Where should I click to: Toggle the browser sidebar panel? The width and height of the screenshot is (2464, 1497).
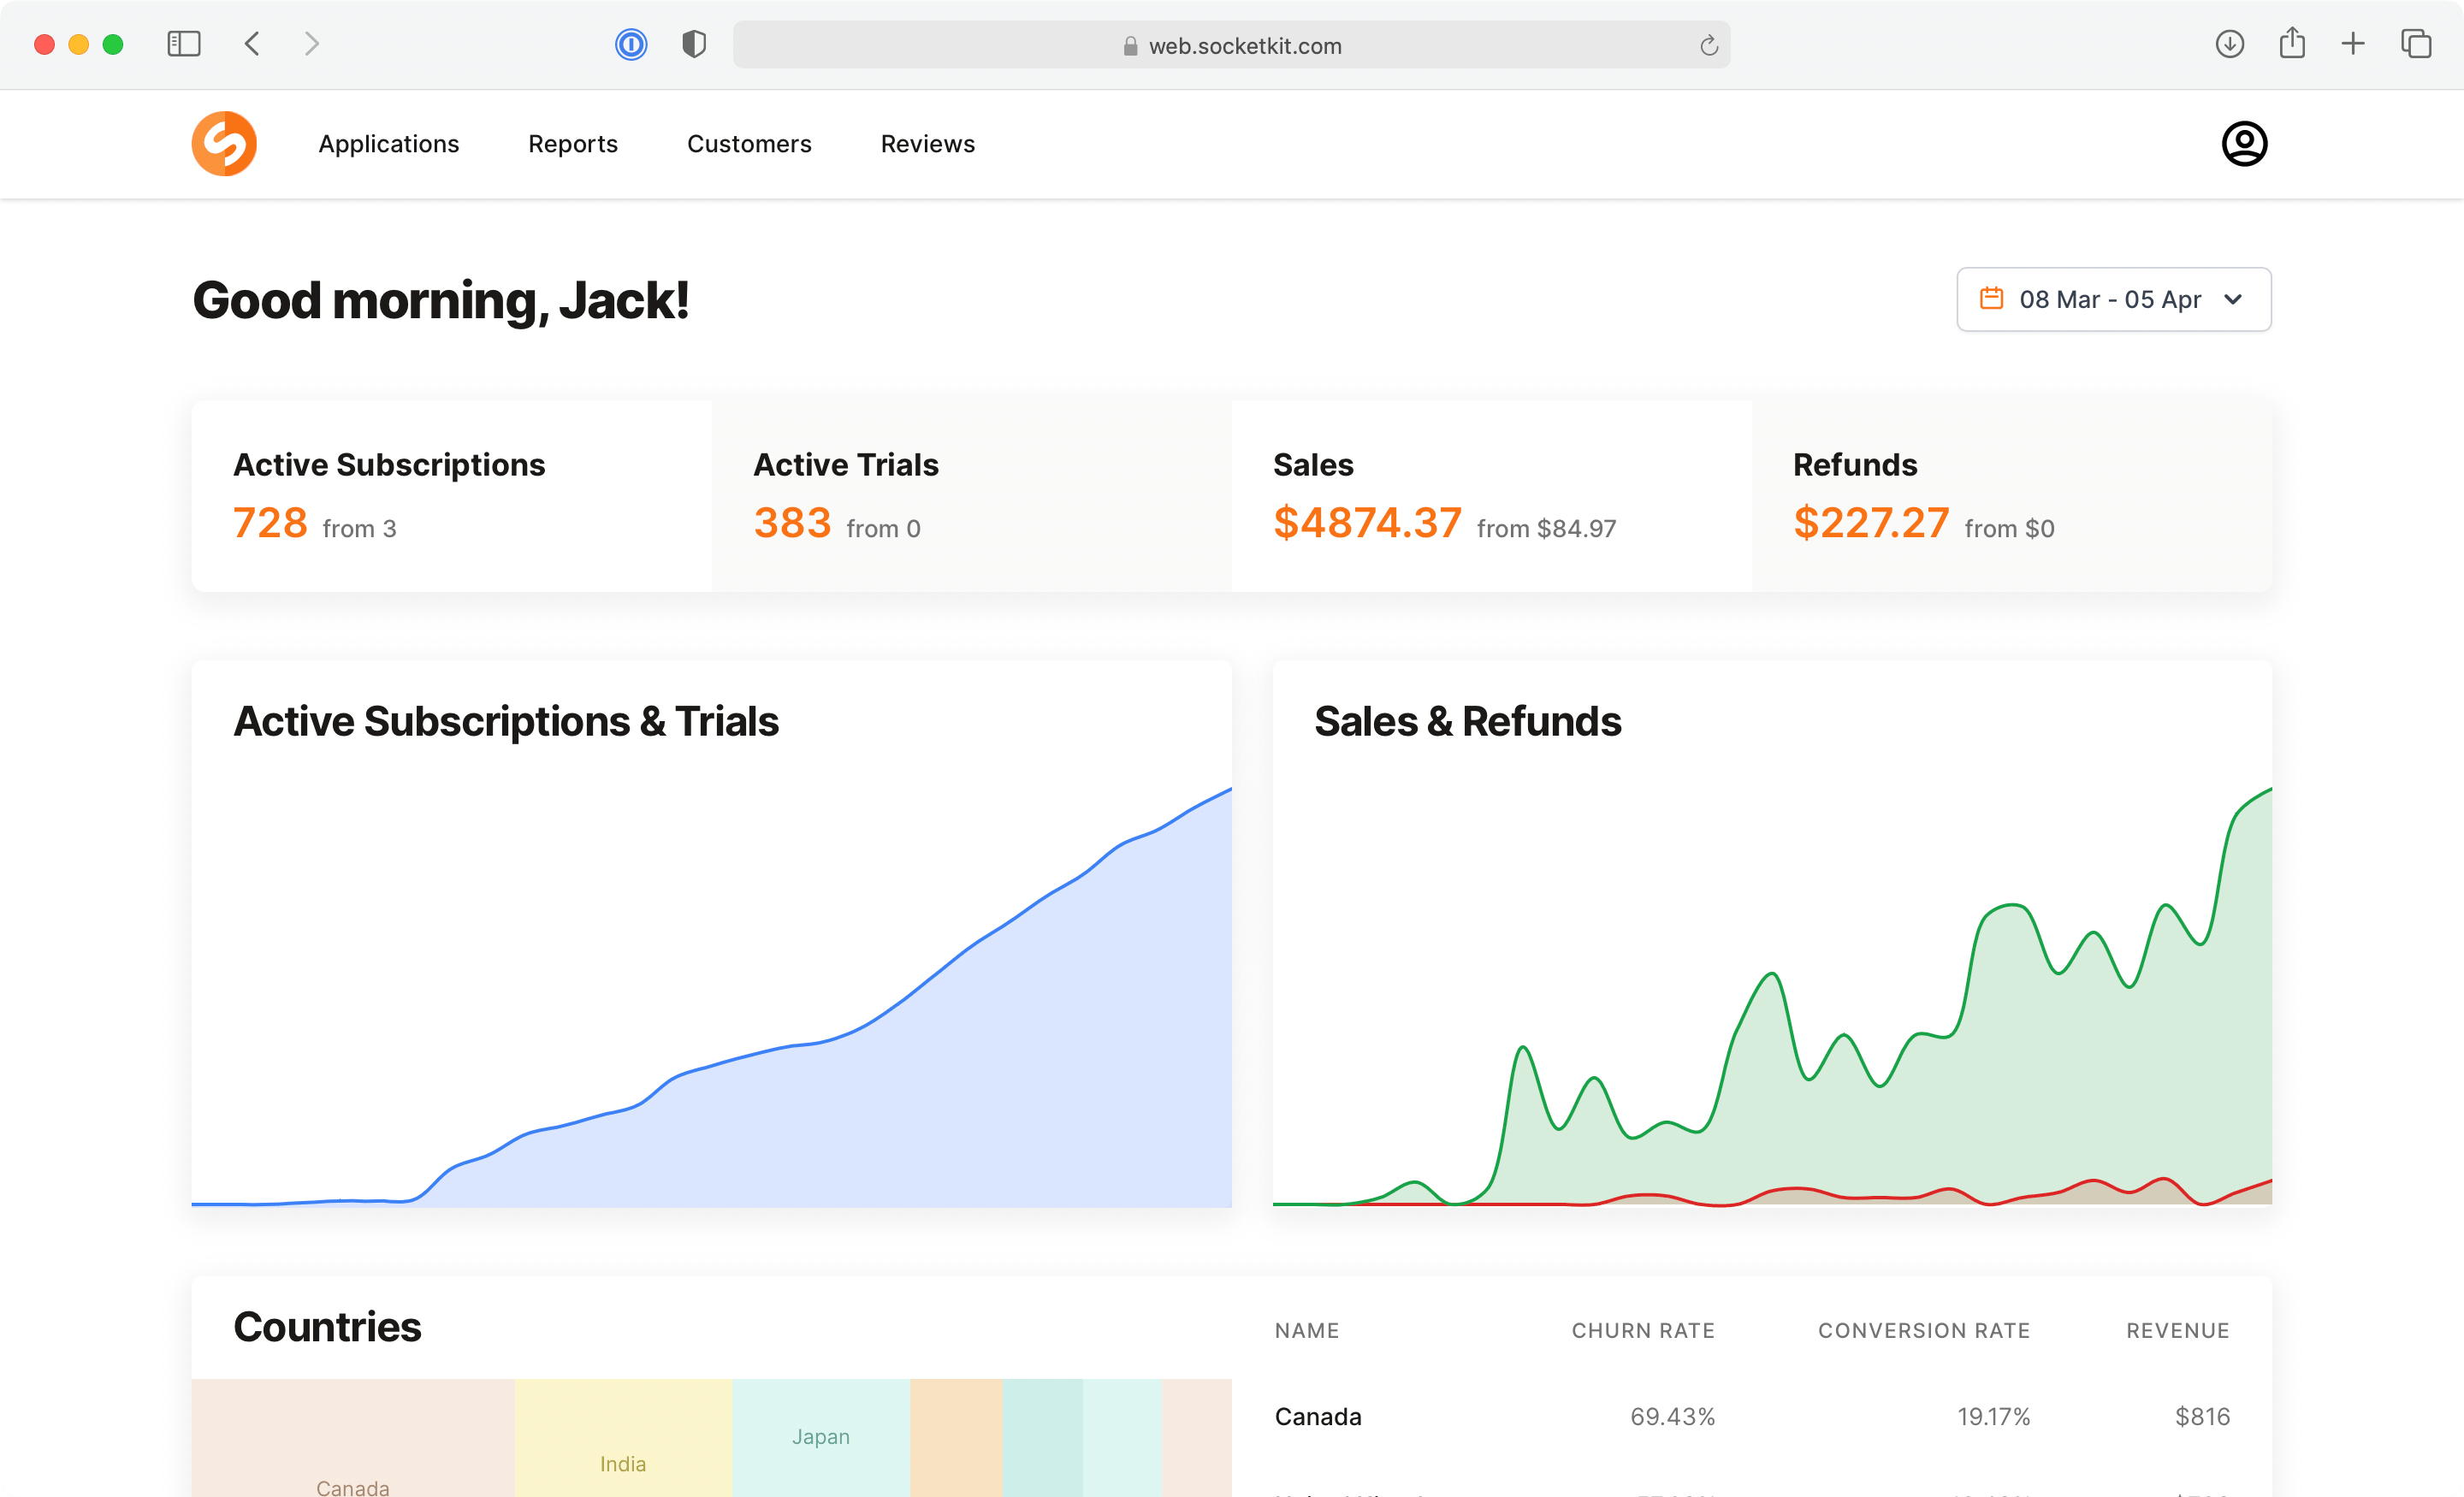pos(183,44)
